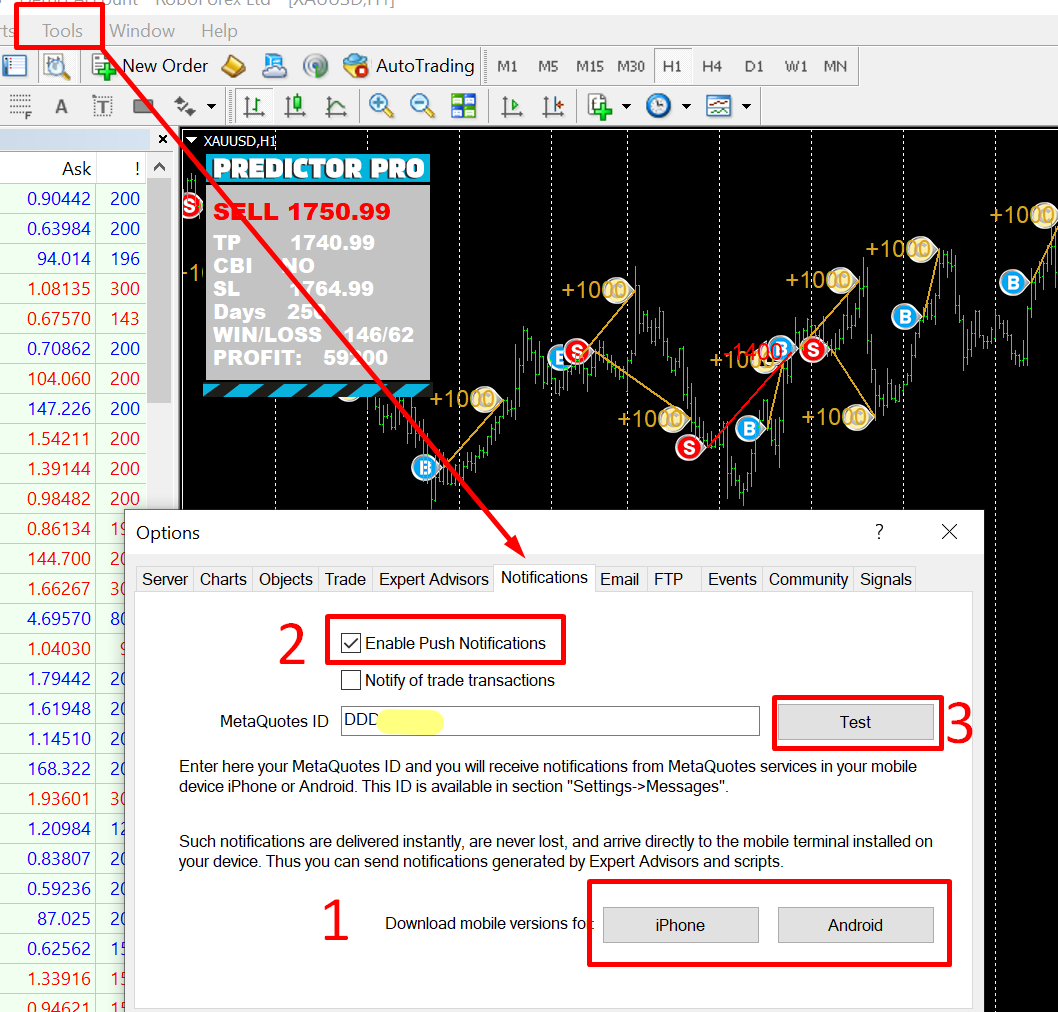Click the periodicity clock icon

[x=659, y=106]
